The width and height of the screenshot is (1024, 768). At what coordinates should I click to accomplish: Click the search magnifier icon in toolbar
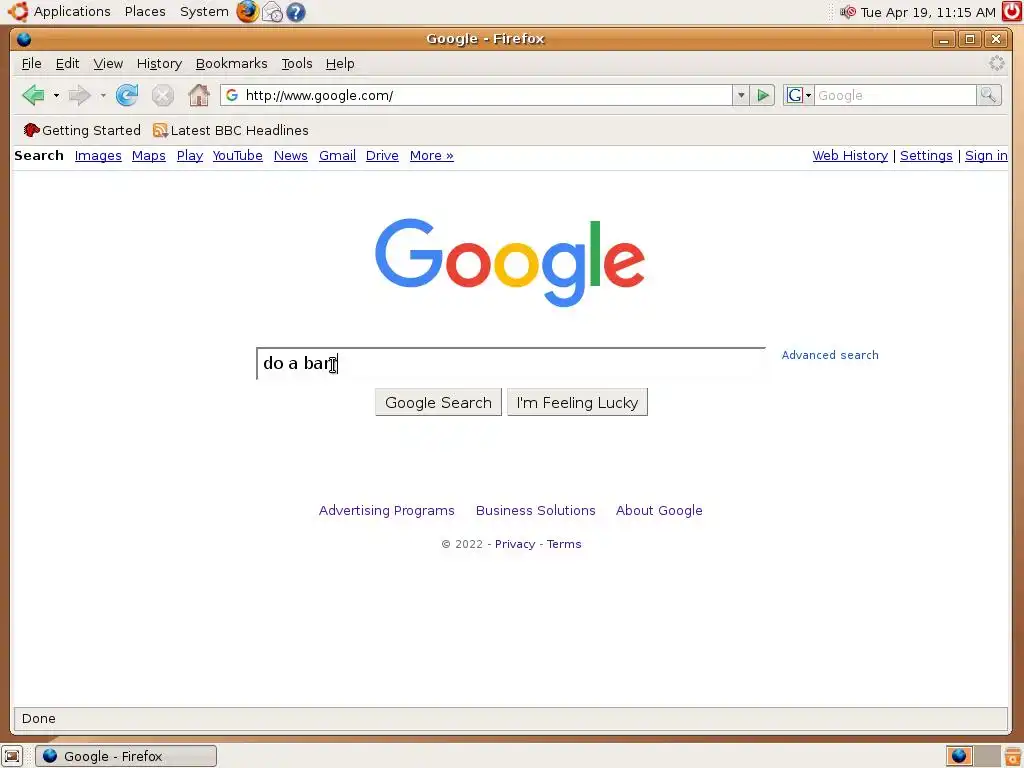[x=989, y=95]
